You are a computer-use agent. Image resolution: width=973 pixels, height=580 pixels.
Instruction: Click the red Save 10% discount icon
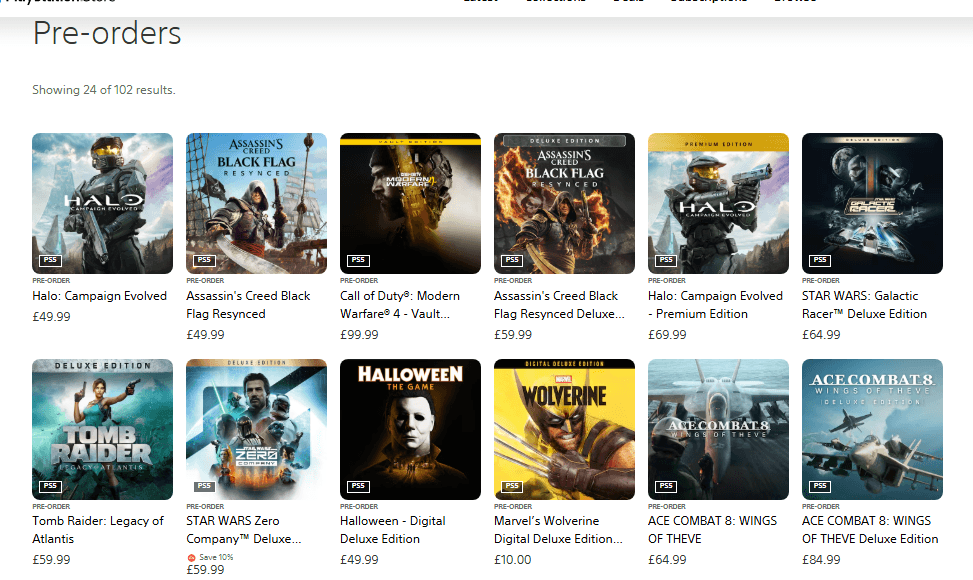(x=191, y=558)
